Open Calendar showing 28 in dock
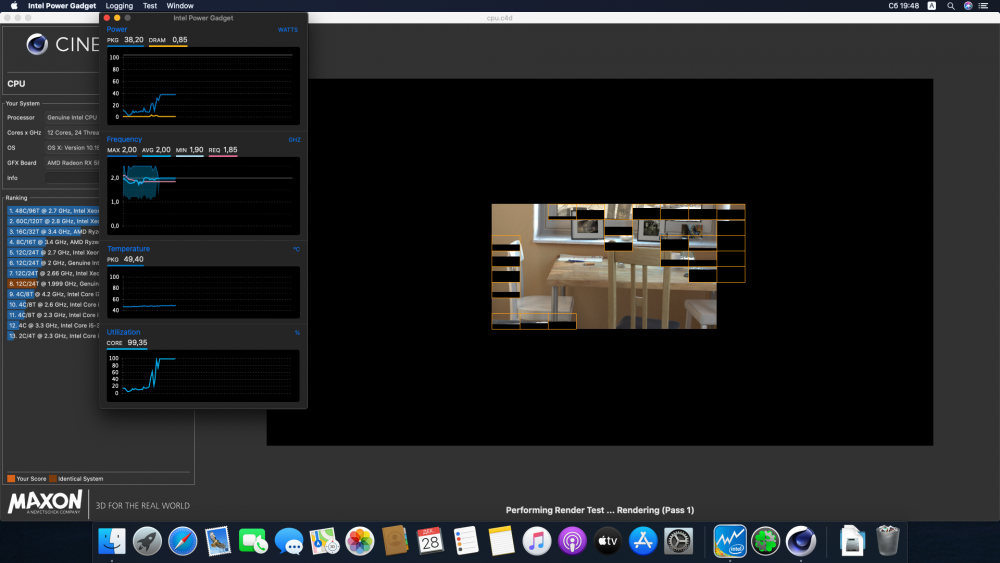 pos(430,541)
